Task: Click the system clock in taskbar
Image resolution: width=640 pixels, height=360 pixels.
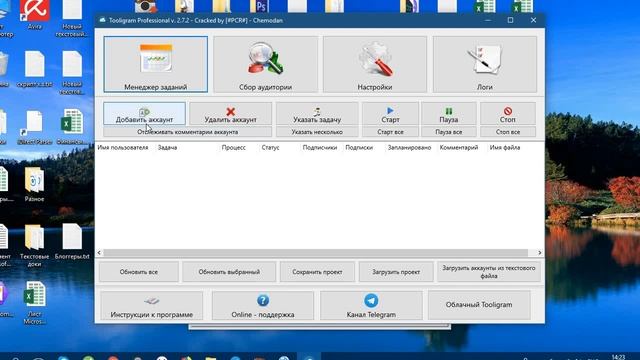Action: (x=619, y=357)
